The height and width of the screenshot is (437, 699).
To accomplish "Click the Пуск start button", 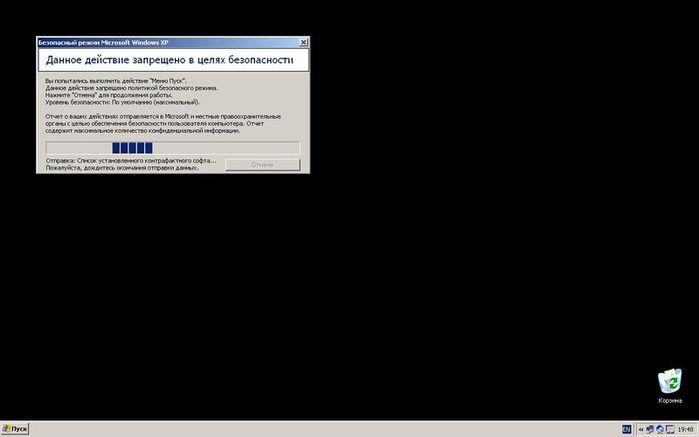I will click(x=15, y=429).
